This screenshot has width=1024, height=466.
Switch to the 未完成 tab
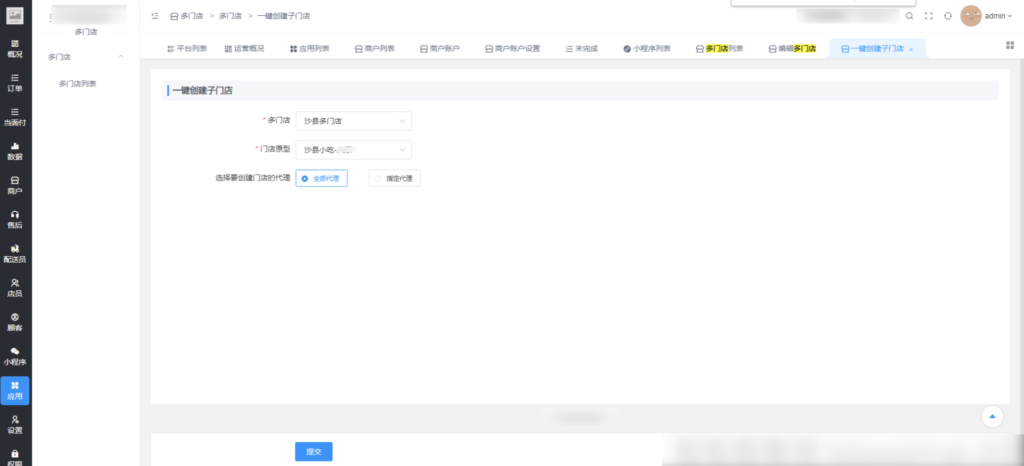coord(582,48)
